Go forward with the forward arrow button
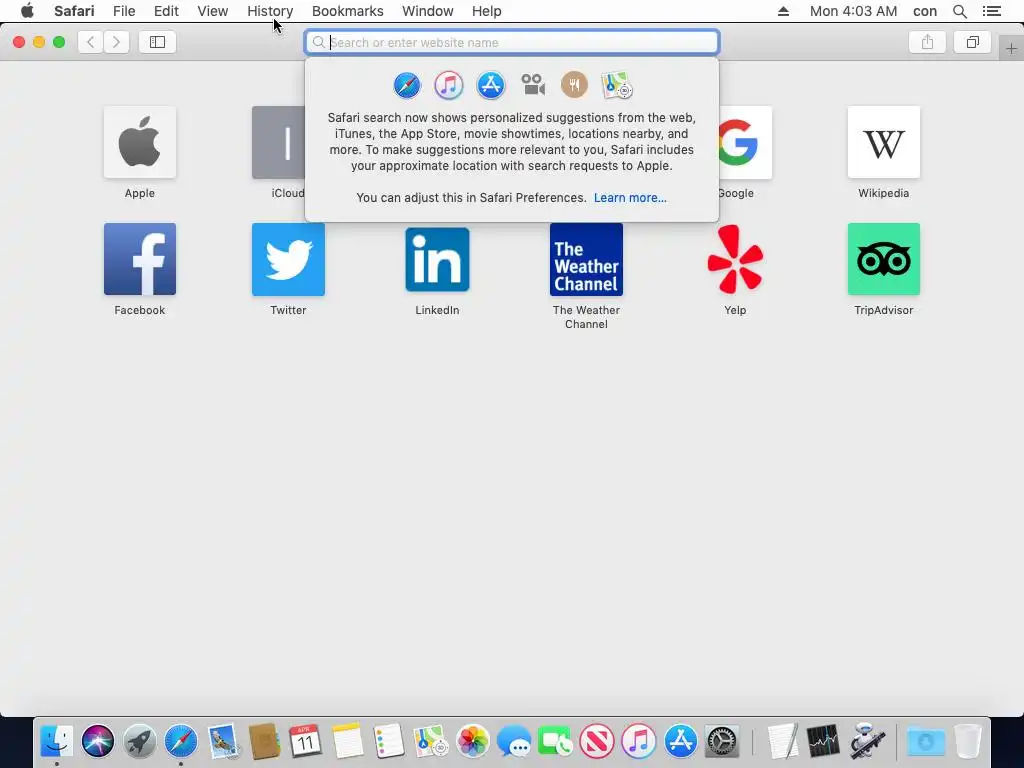 tap(116, 42)
